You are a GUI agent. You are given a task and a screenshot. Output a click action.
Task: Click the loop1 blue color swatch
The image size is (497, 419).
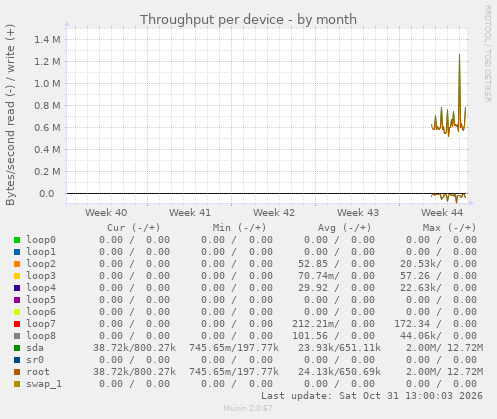click(17, 252)
